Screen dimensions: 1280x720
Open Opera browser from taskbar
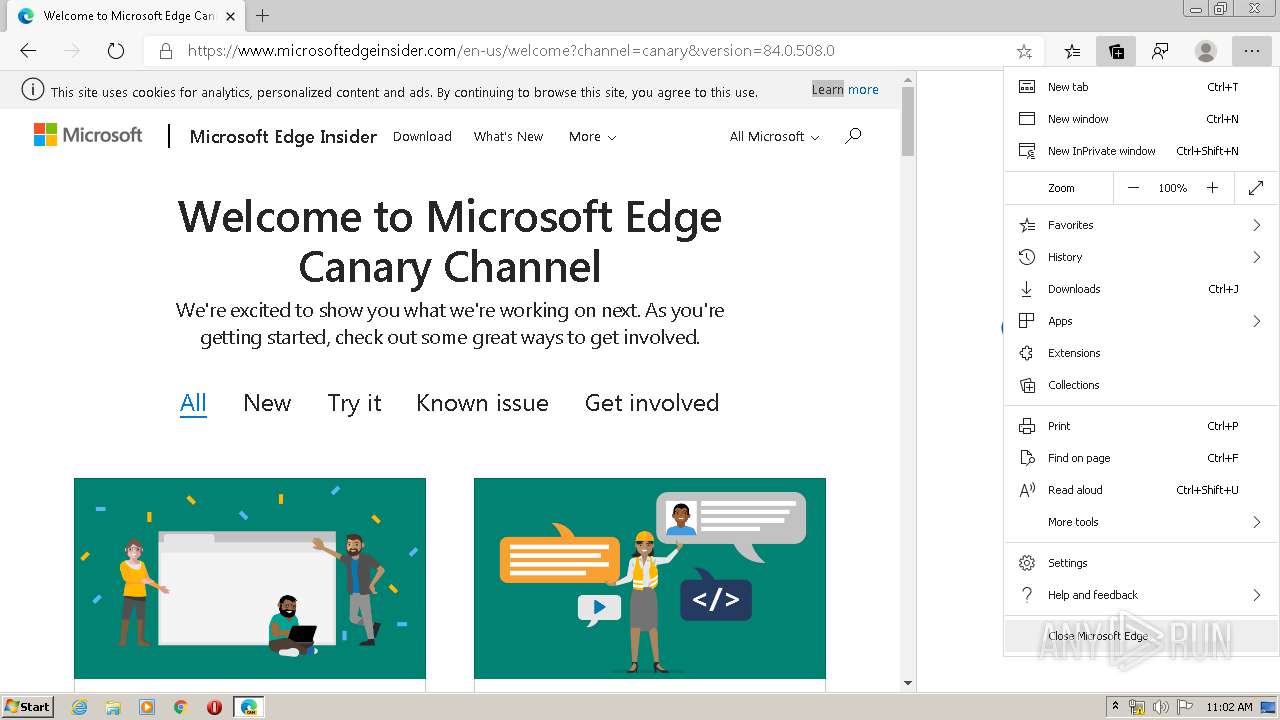214,707
